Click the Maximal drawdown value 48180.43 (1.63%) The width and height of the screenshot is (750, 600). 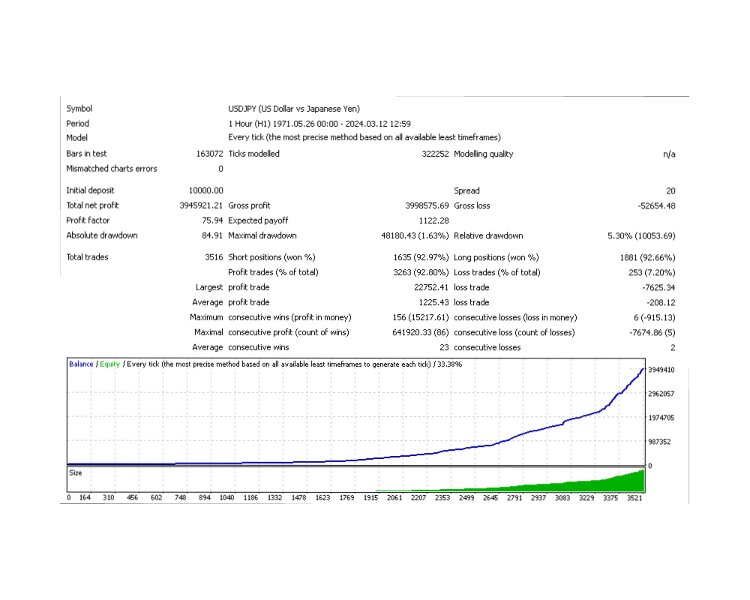point(415,235)
